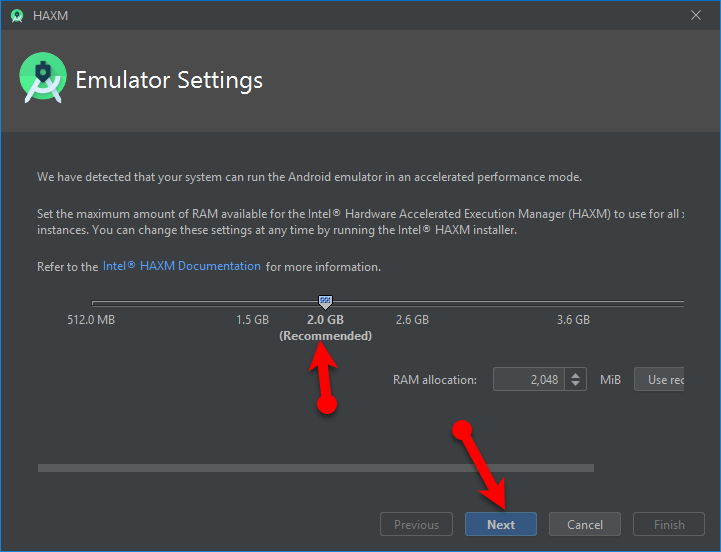Cancel the HAXM setup wizard
Screen dimensions: 721x552
[x=585, y=525]
